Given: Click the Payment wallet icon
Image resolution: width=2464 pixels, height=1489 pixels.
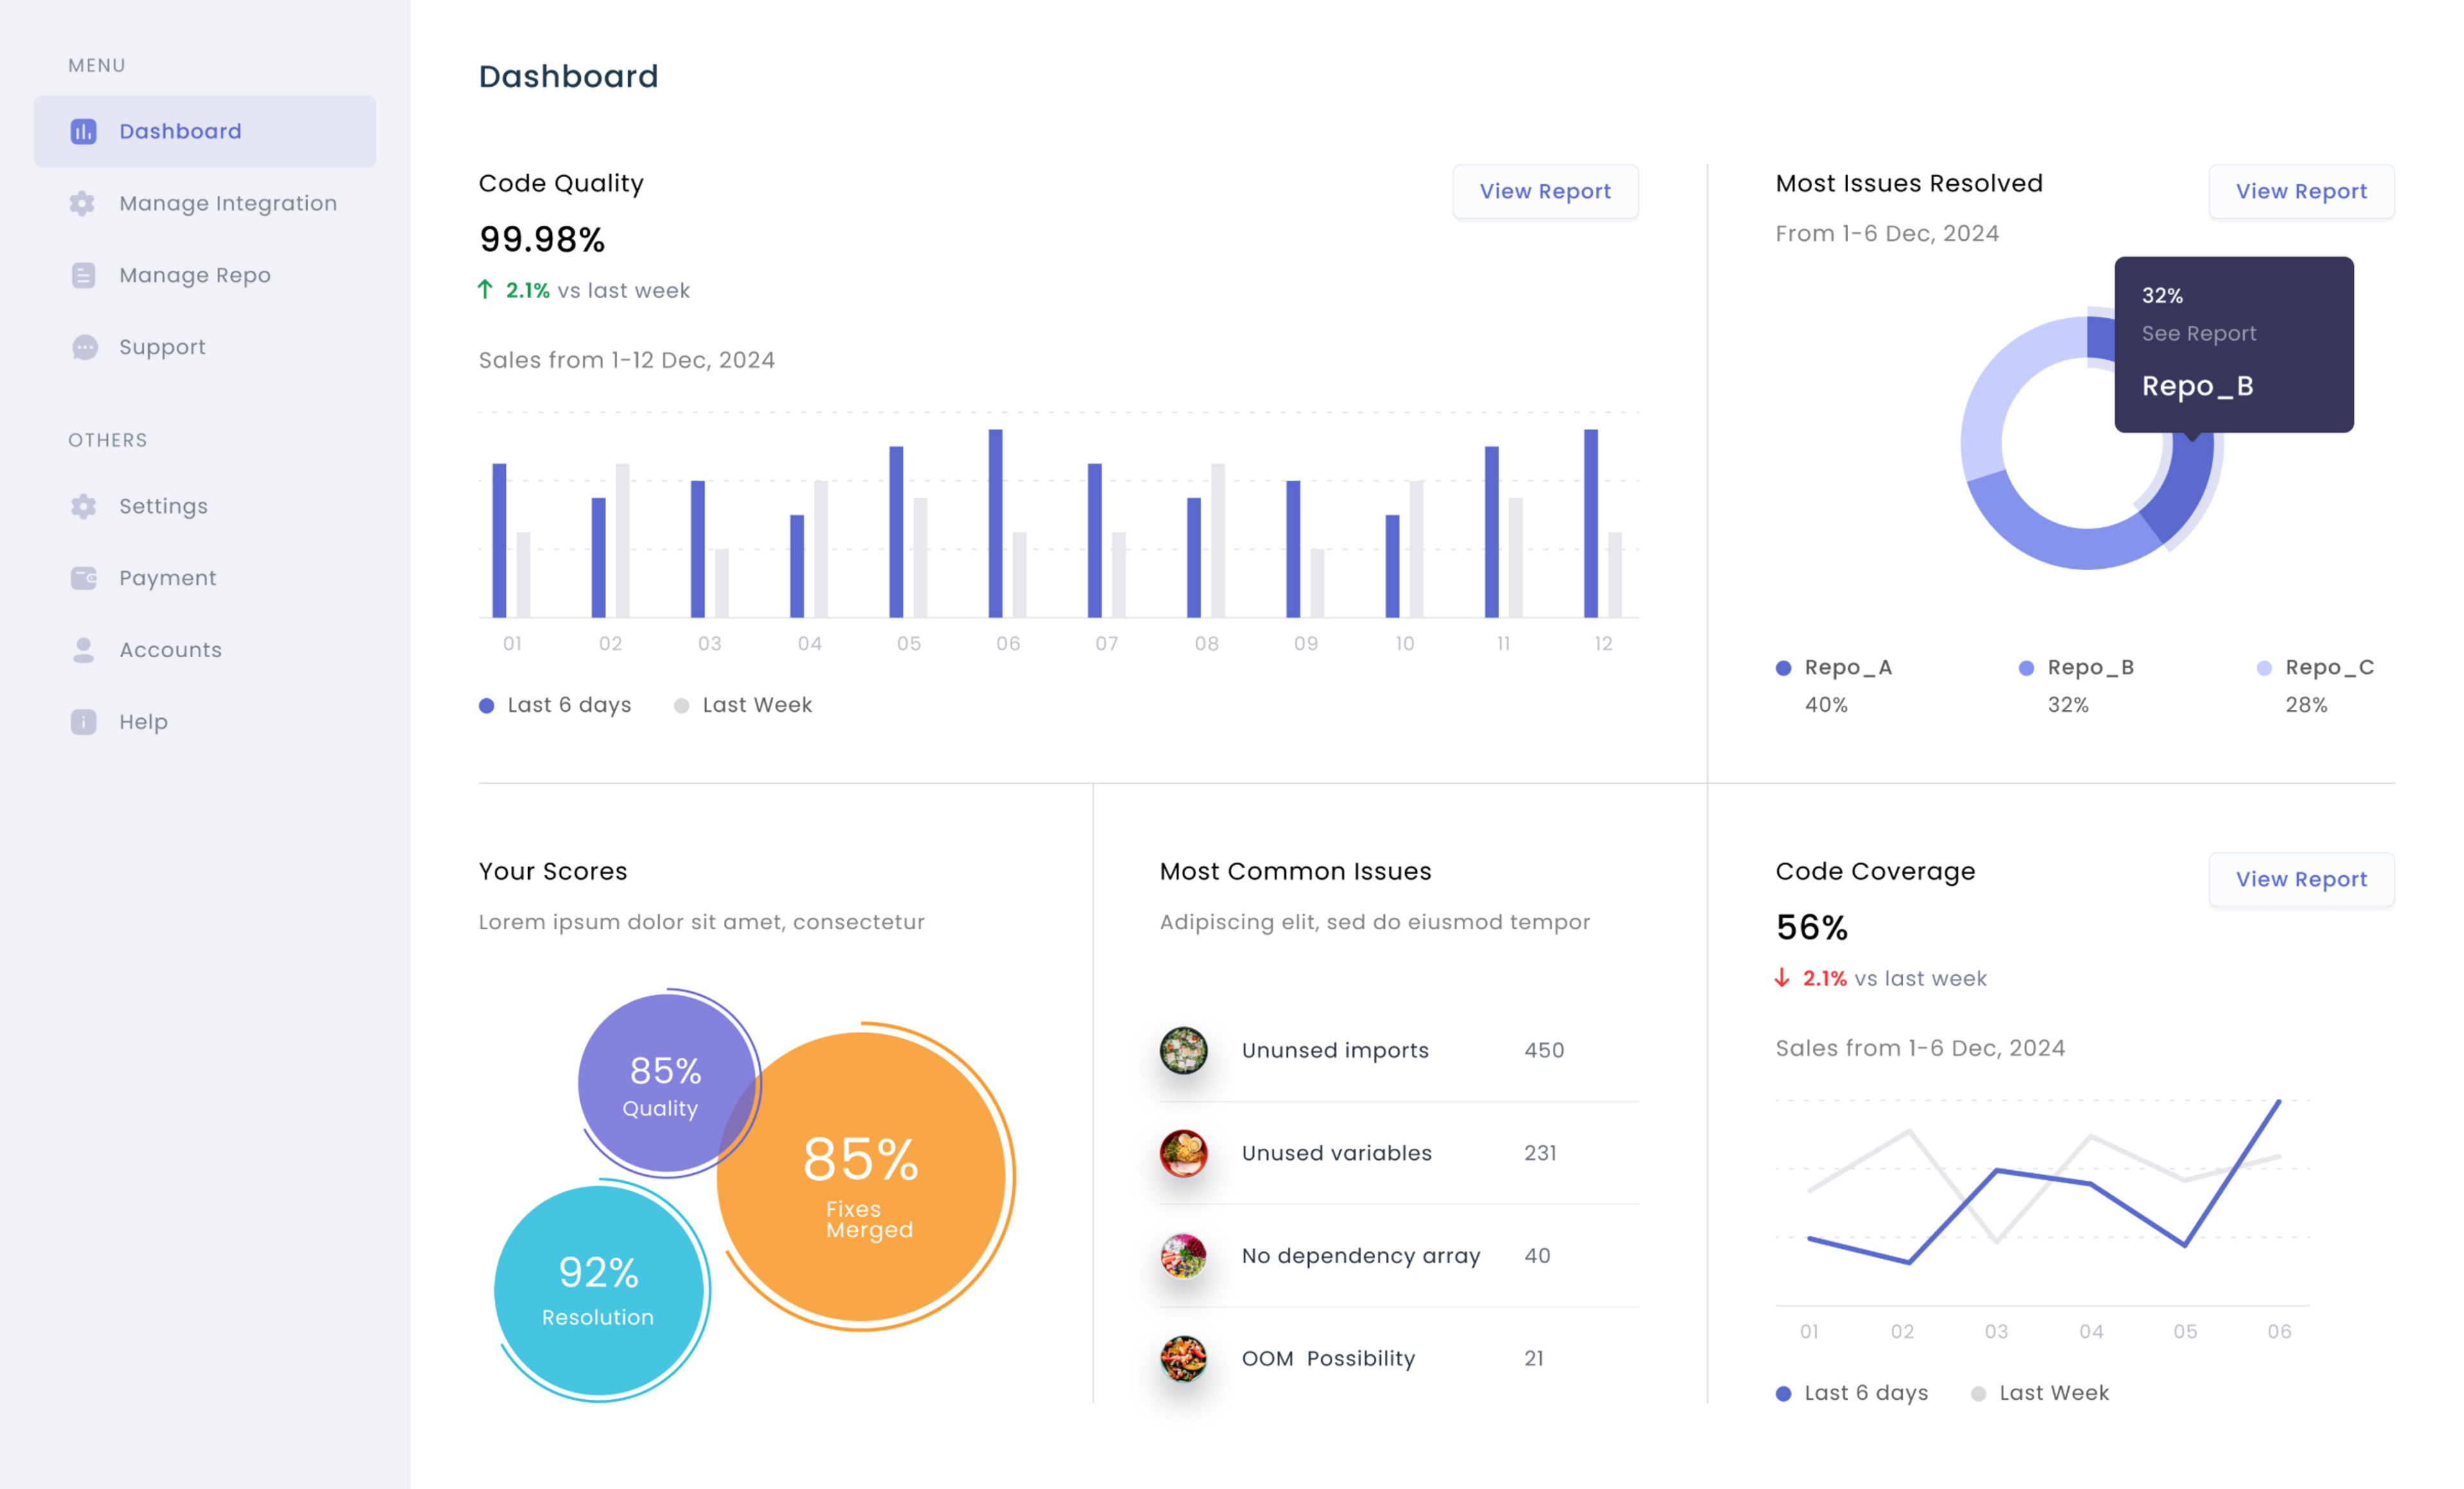Looking at the screenshot, I should click(83, 578).
